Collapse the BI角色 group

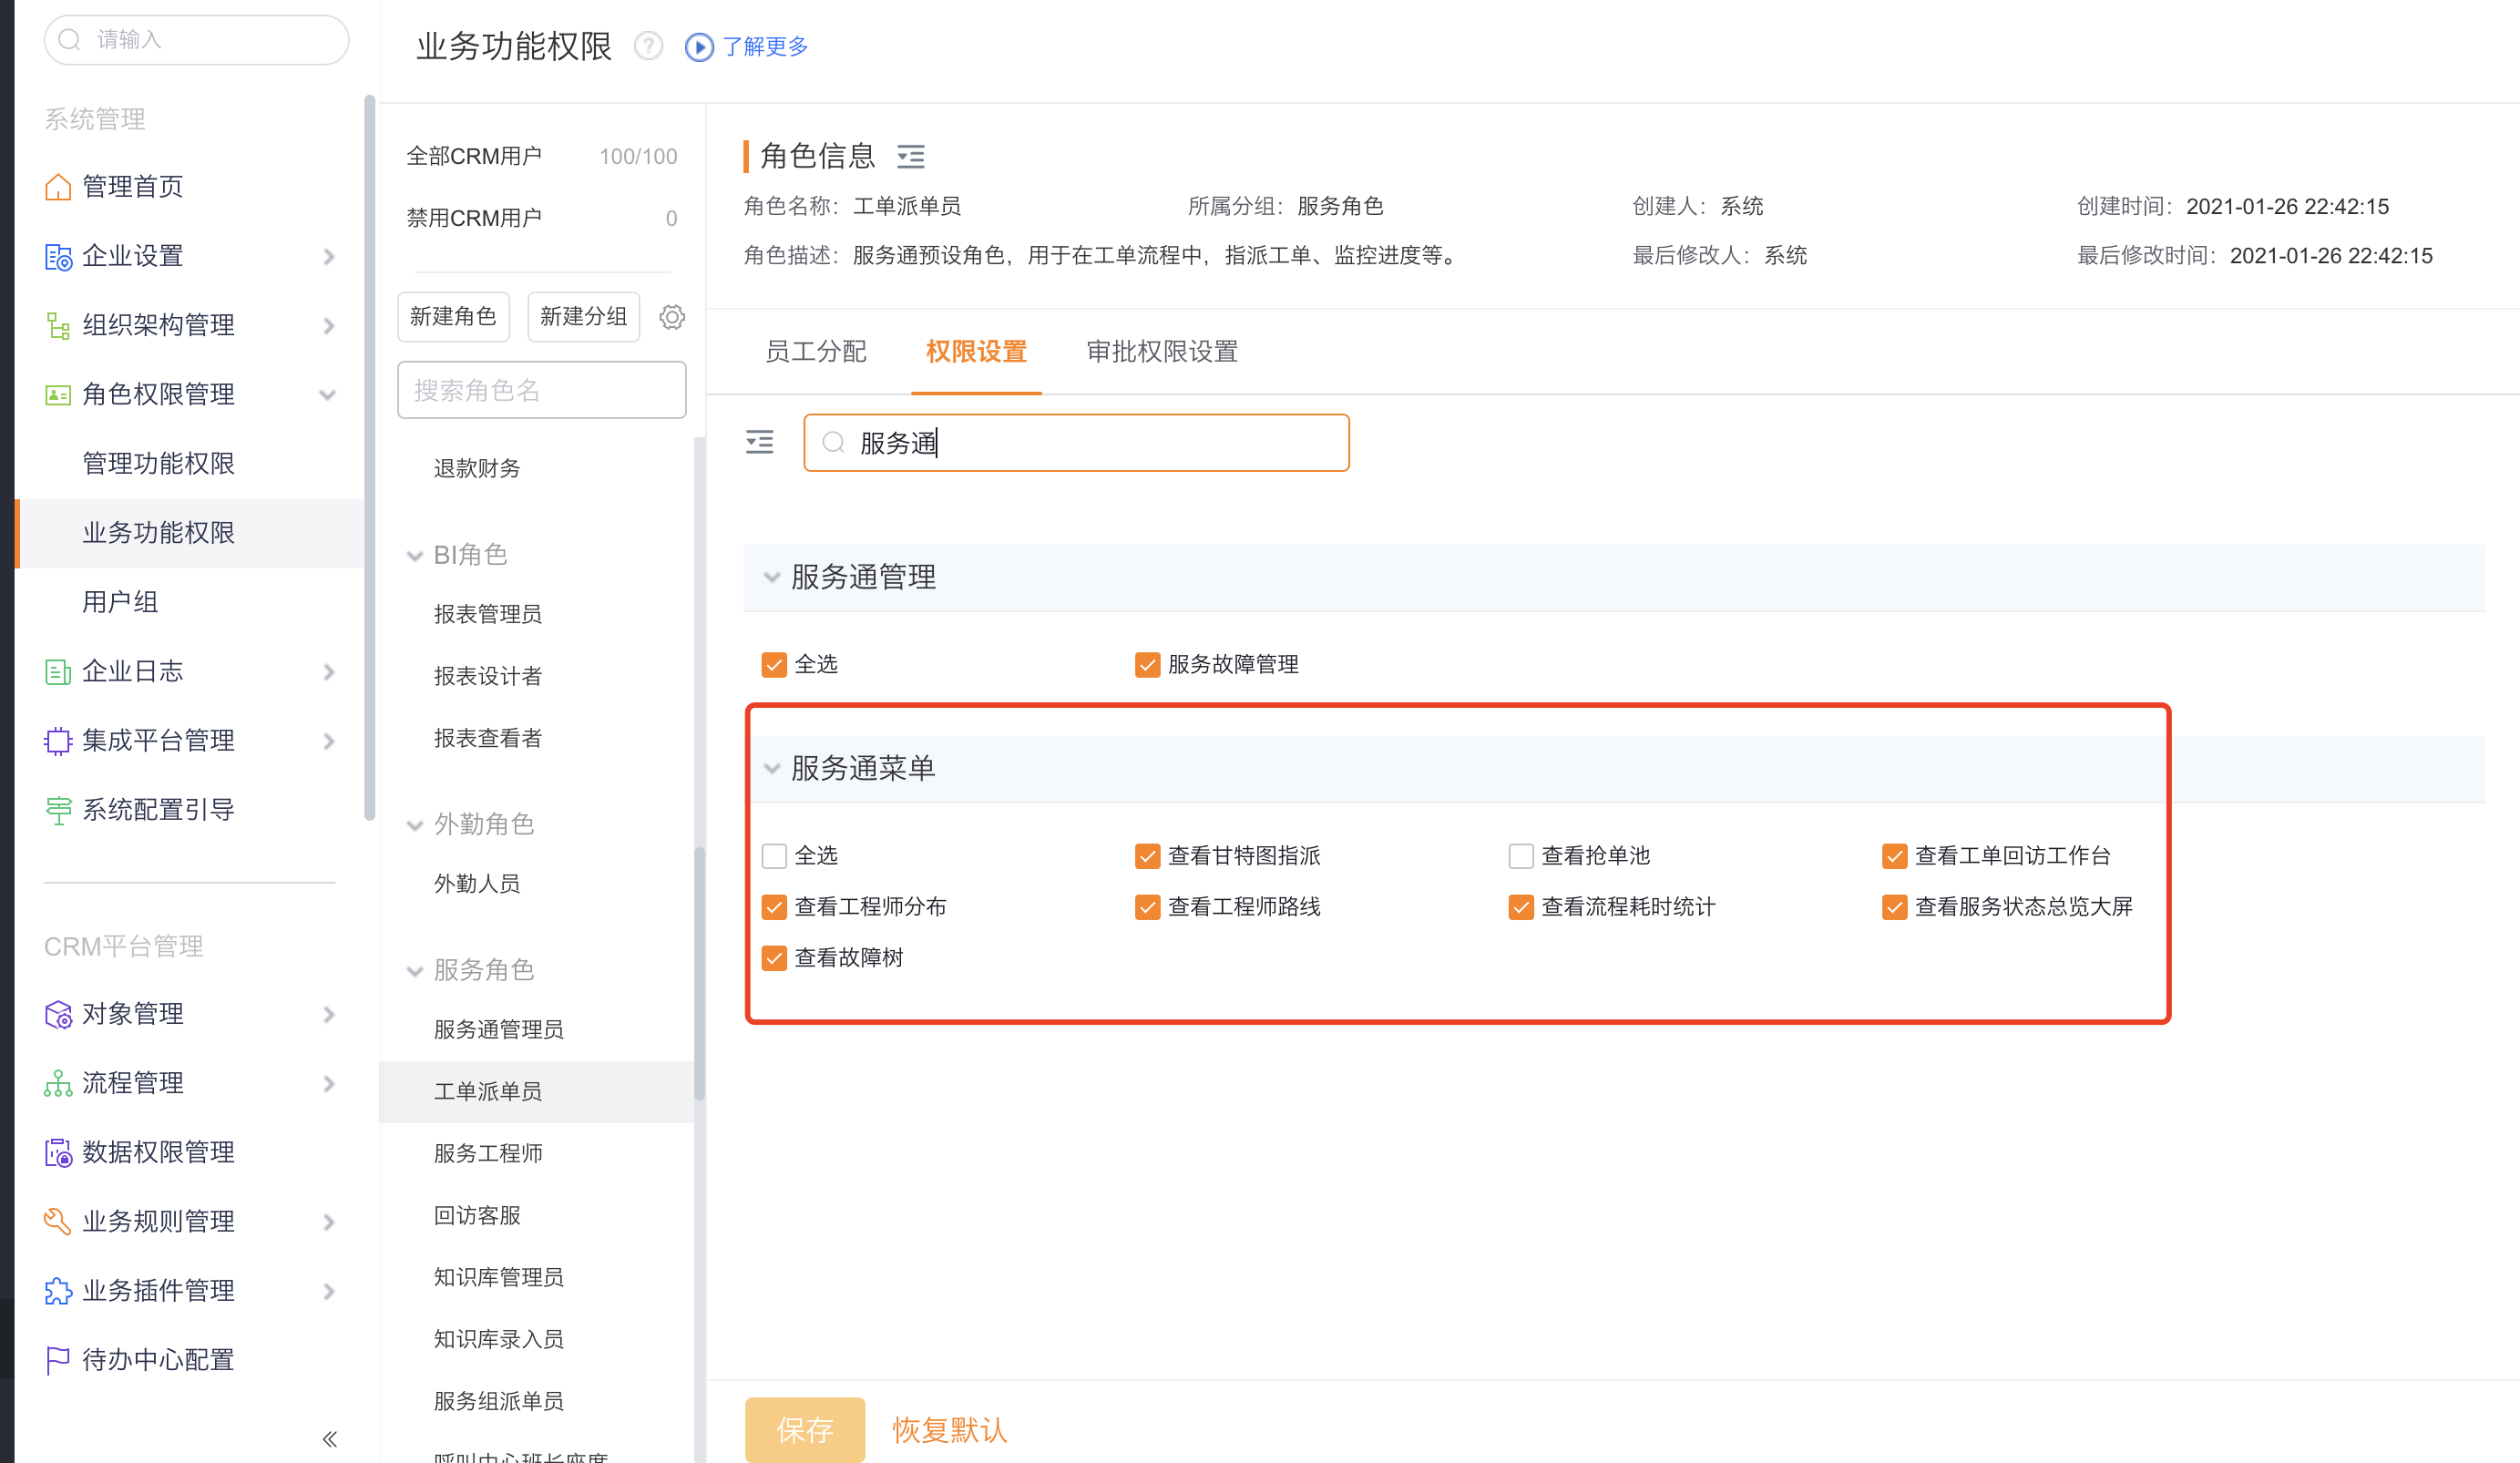(416, 556)
